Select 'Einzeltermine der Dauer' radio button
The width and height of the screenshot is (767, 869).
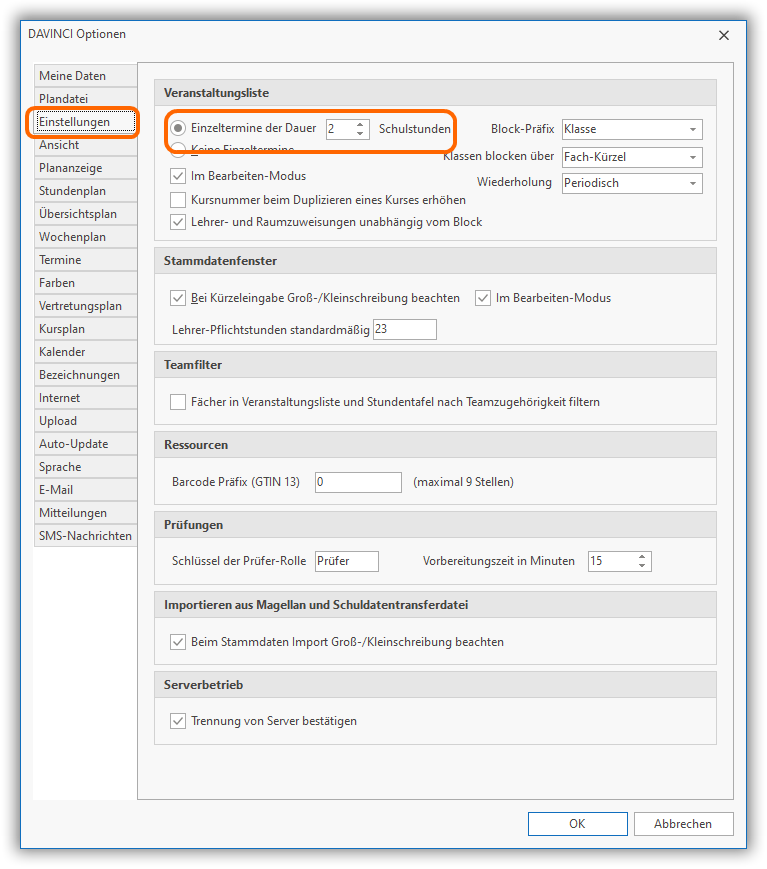178,128
